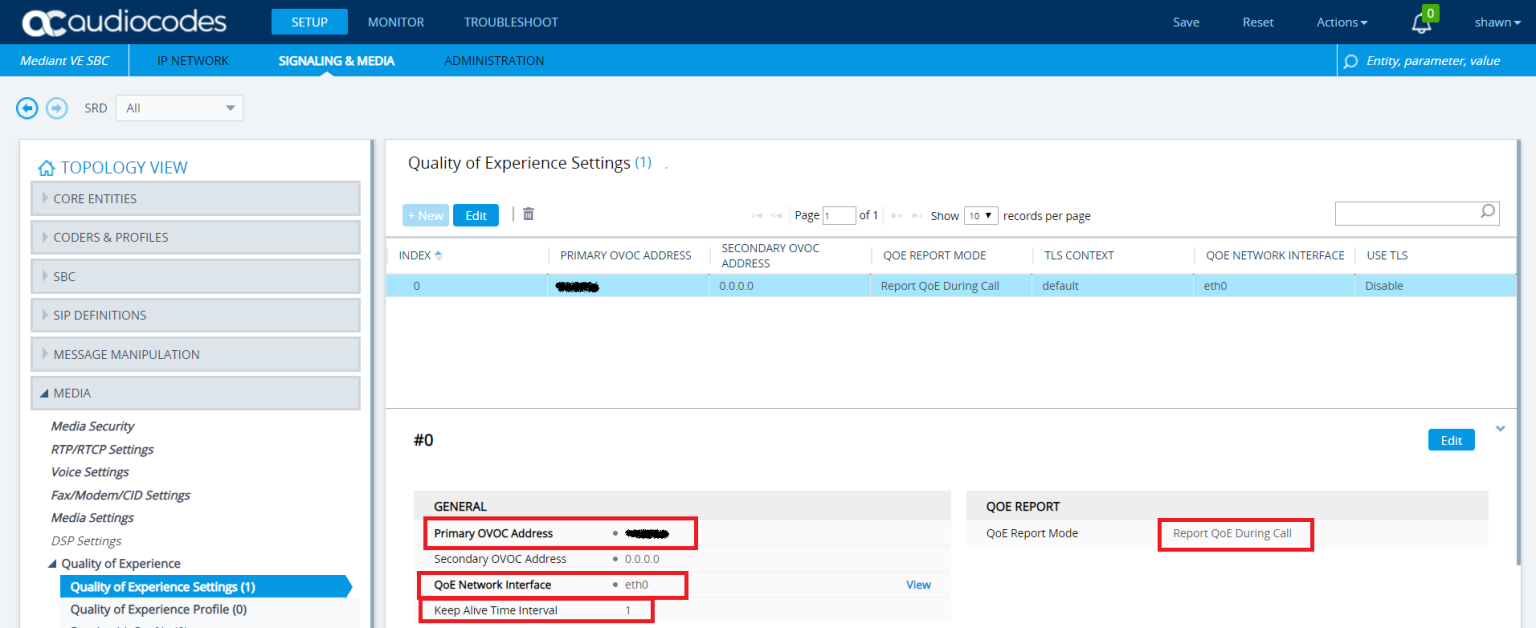
Task: Select Quality of Experience Profile in the sidebar
Action: [158, 609]
